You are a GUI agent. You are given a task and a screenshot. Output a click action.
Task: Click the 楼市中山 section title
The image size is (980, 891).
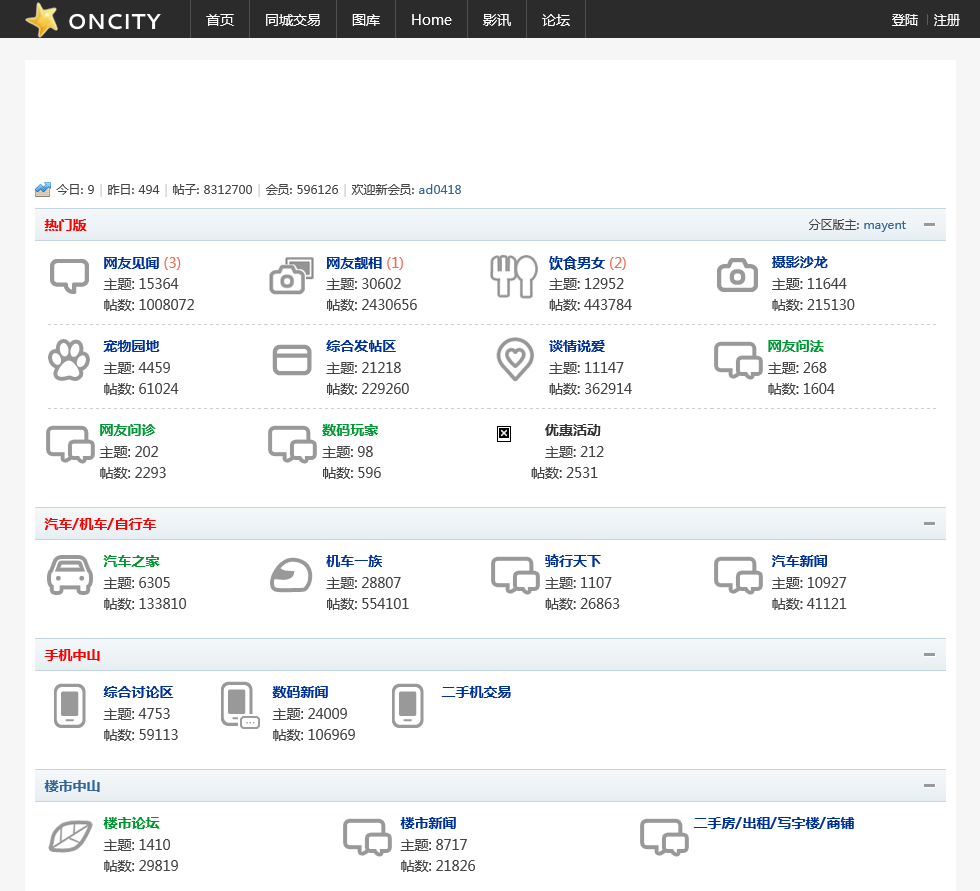coord(72,786)
